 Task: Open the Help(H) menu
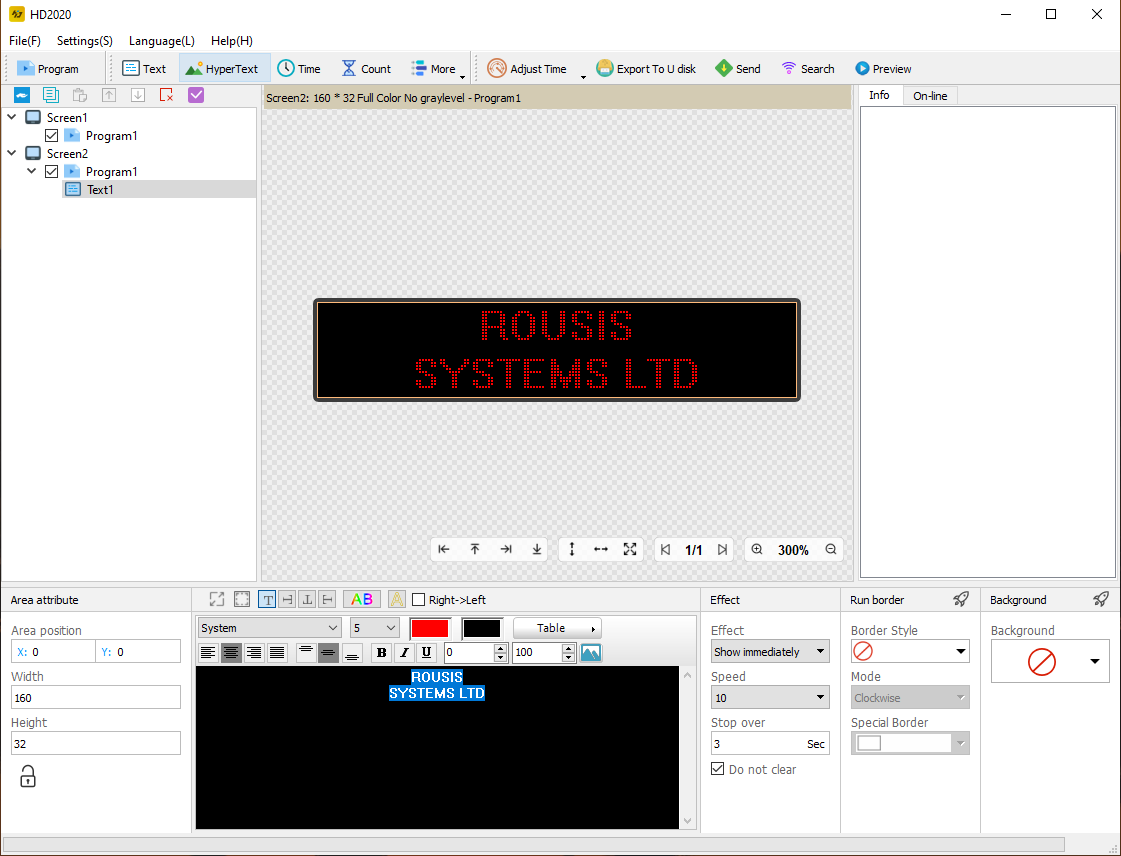coord(232,41)
